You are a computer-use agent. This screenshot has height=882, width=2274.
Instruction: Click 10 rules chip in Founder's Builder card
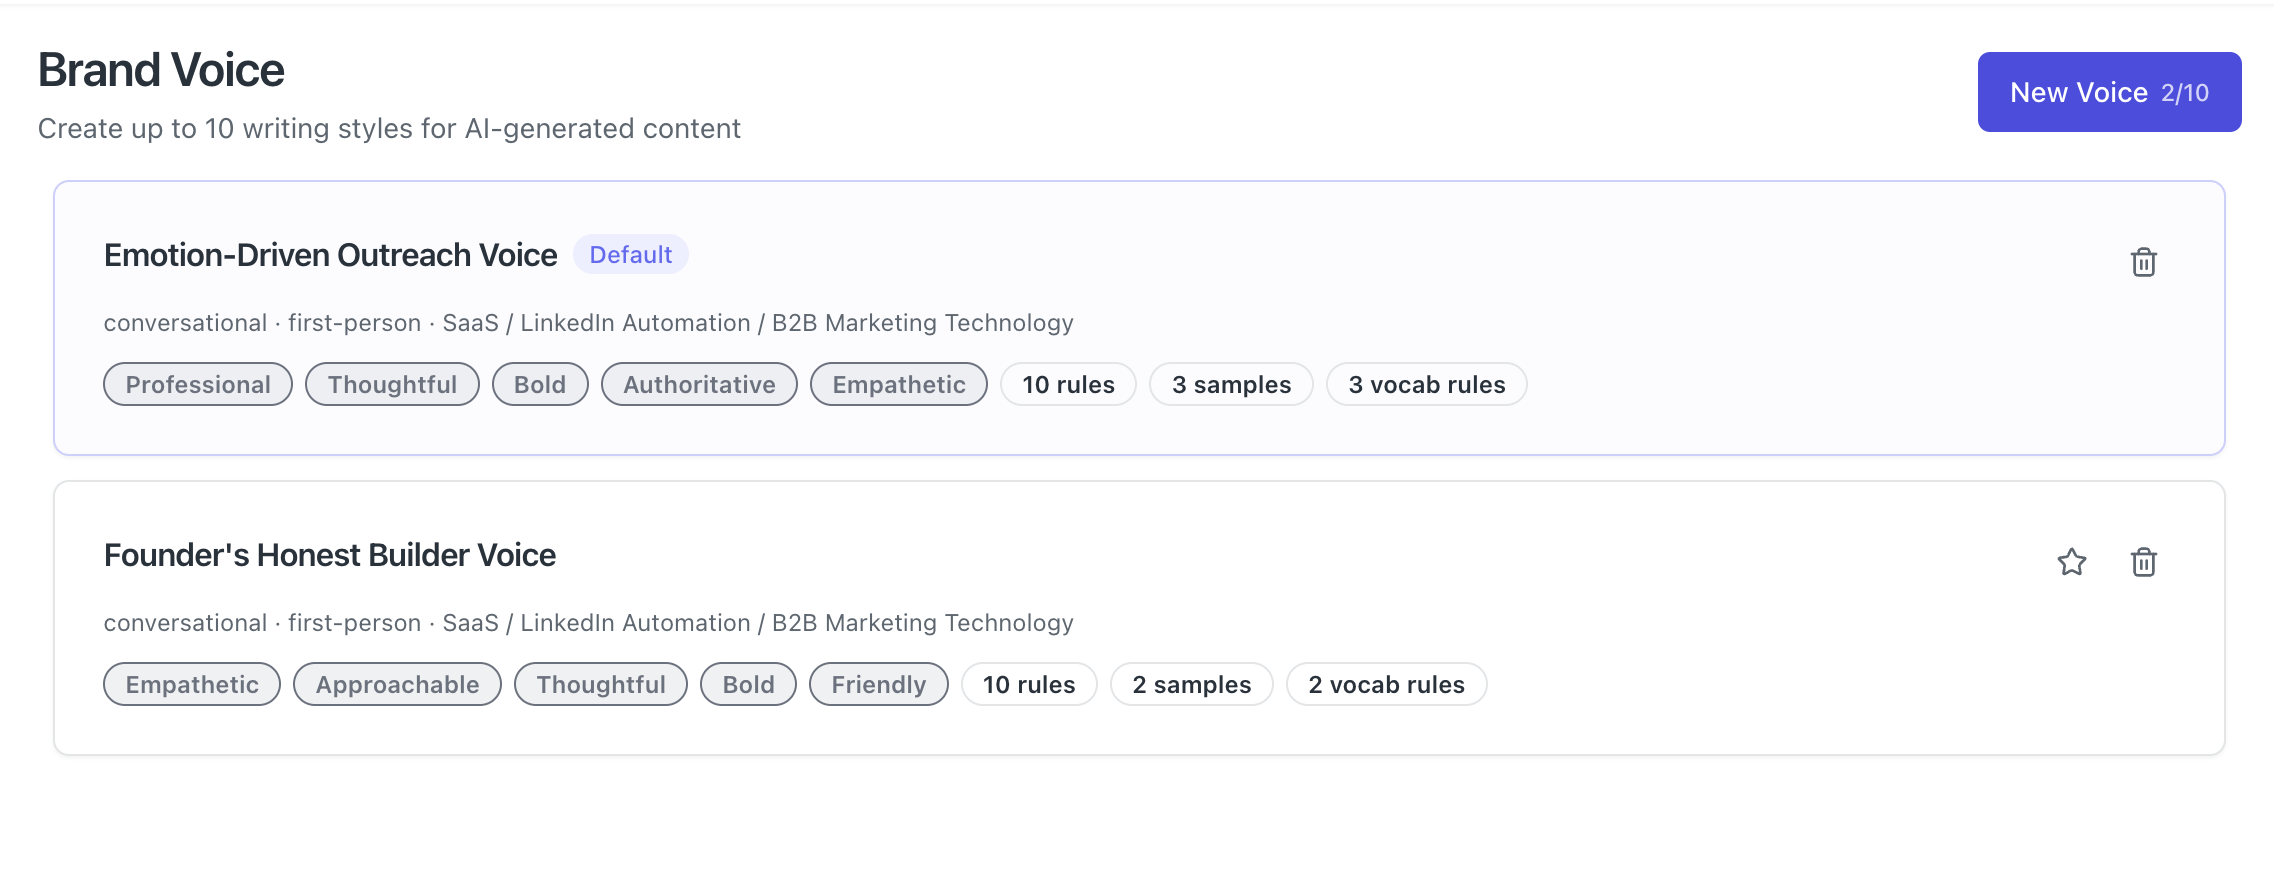tap(1028, 685)
